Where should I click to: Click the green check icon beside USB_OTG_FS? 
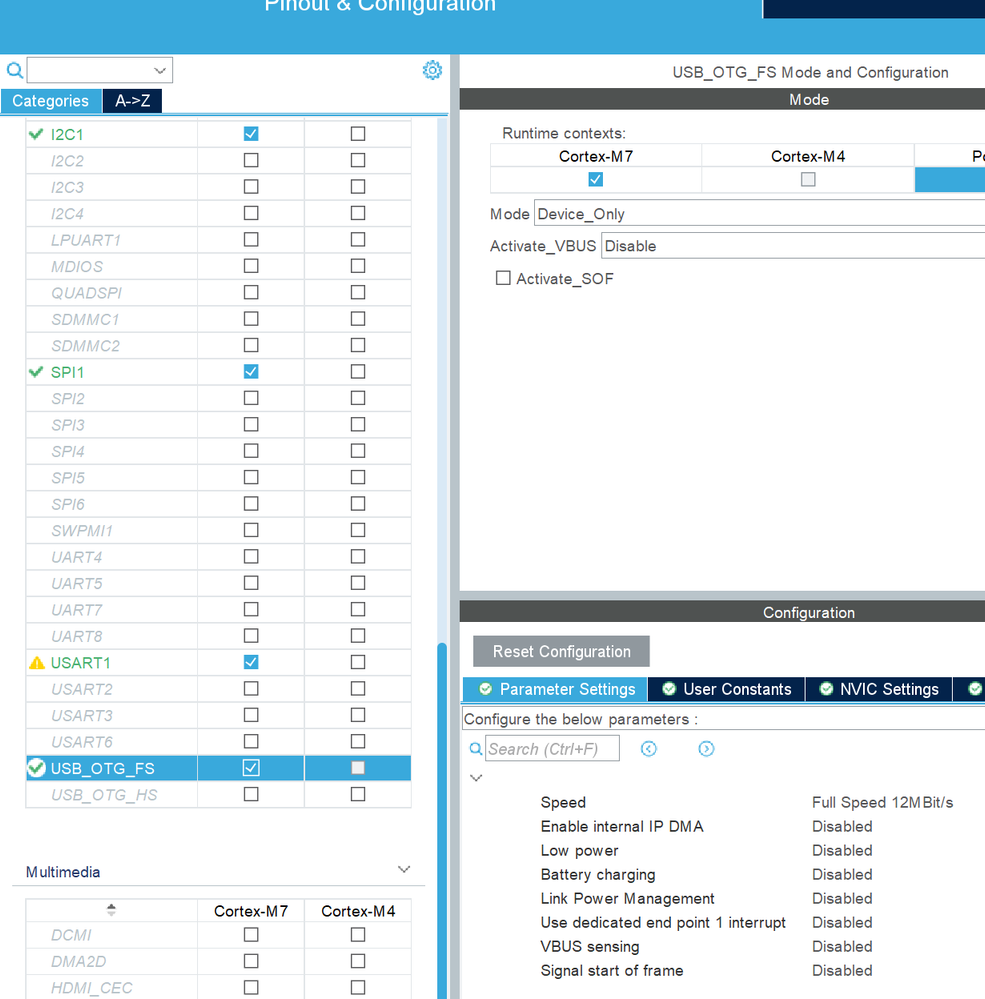click(x=36, y=768)
